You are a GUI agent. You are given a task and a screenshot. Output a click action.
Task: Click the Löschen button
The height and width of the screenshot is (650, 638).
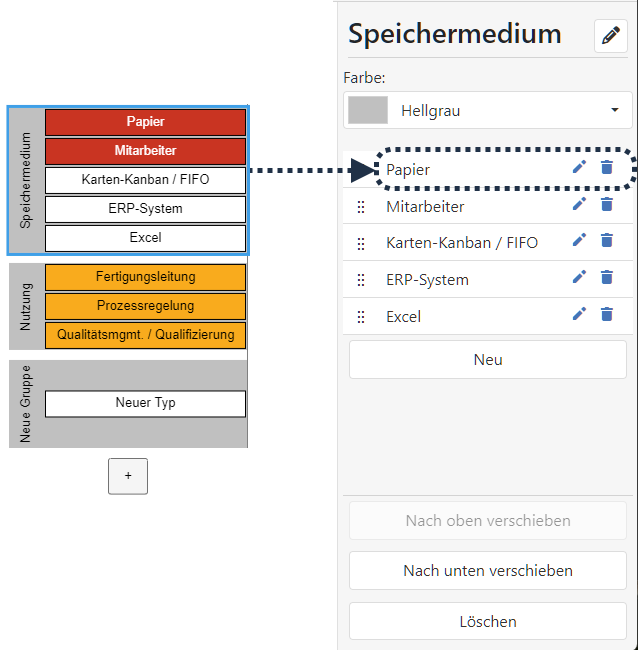coord(487,621)
